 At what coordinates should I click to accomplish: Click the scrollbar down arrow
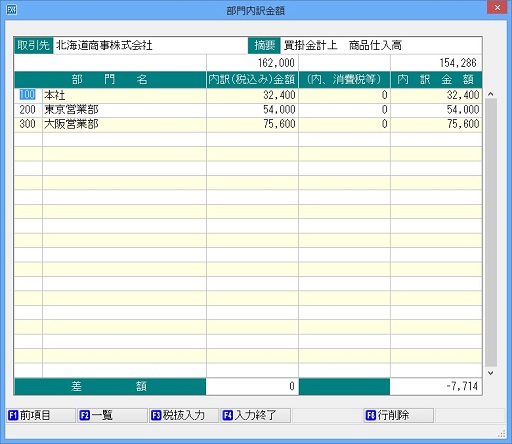pos(490,373)
